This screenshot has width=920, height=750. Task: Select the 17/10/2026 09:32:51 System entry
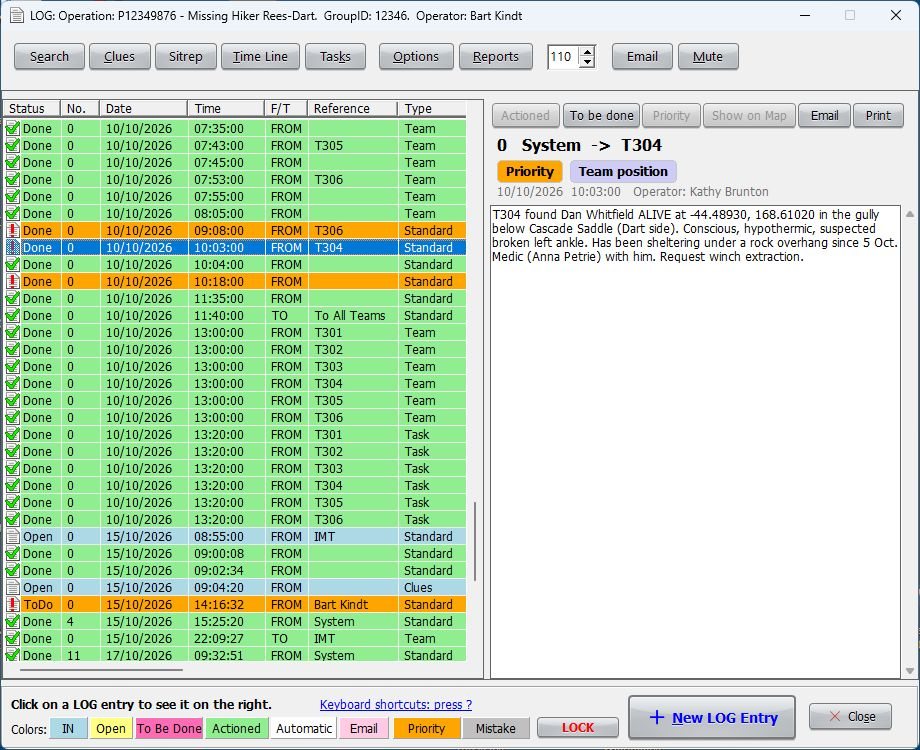tap(235, 656)
